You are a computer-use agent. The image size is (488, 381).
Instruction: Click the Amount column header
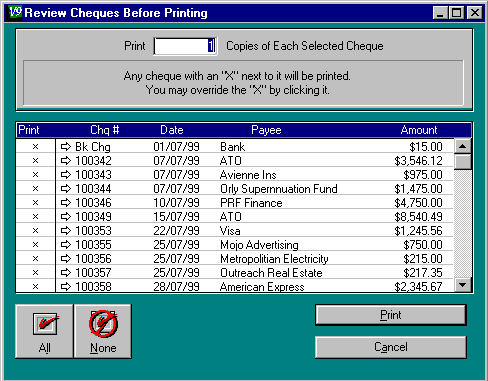click(x=419, y=130)
